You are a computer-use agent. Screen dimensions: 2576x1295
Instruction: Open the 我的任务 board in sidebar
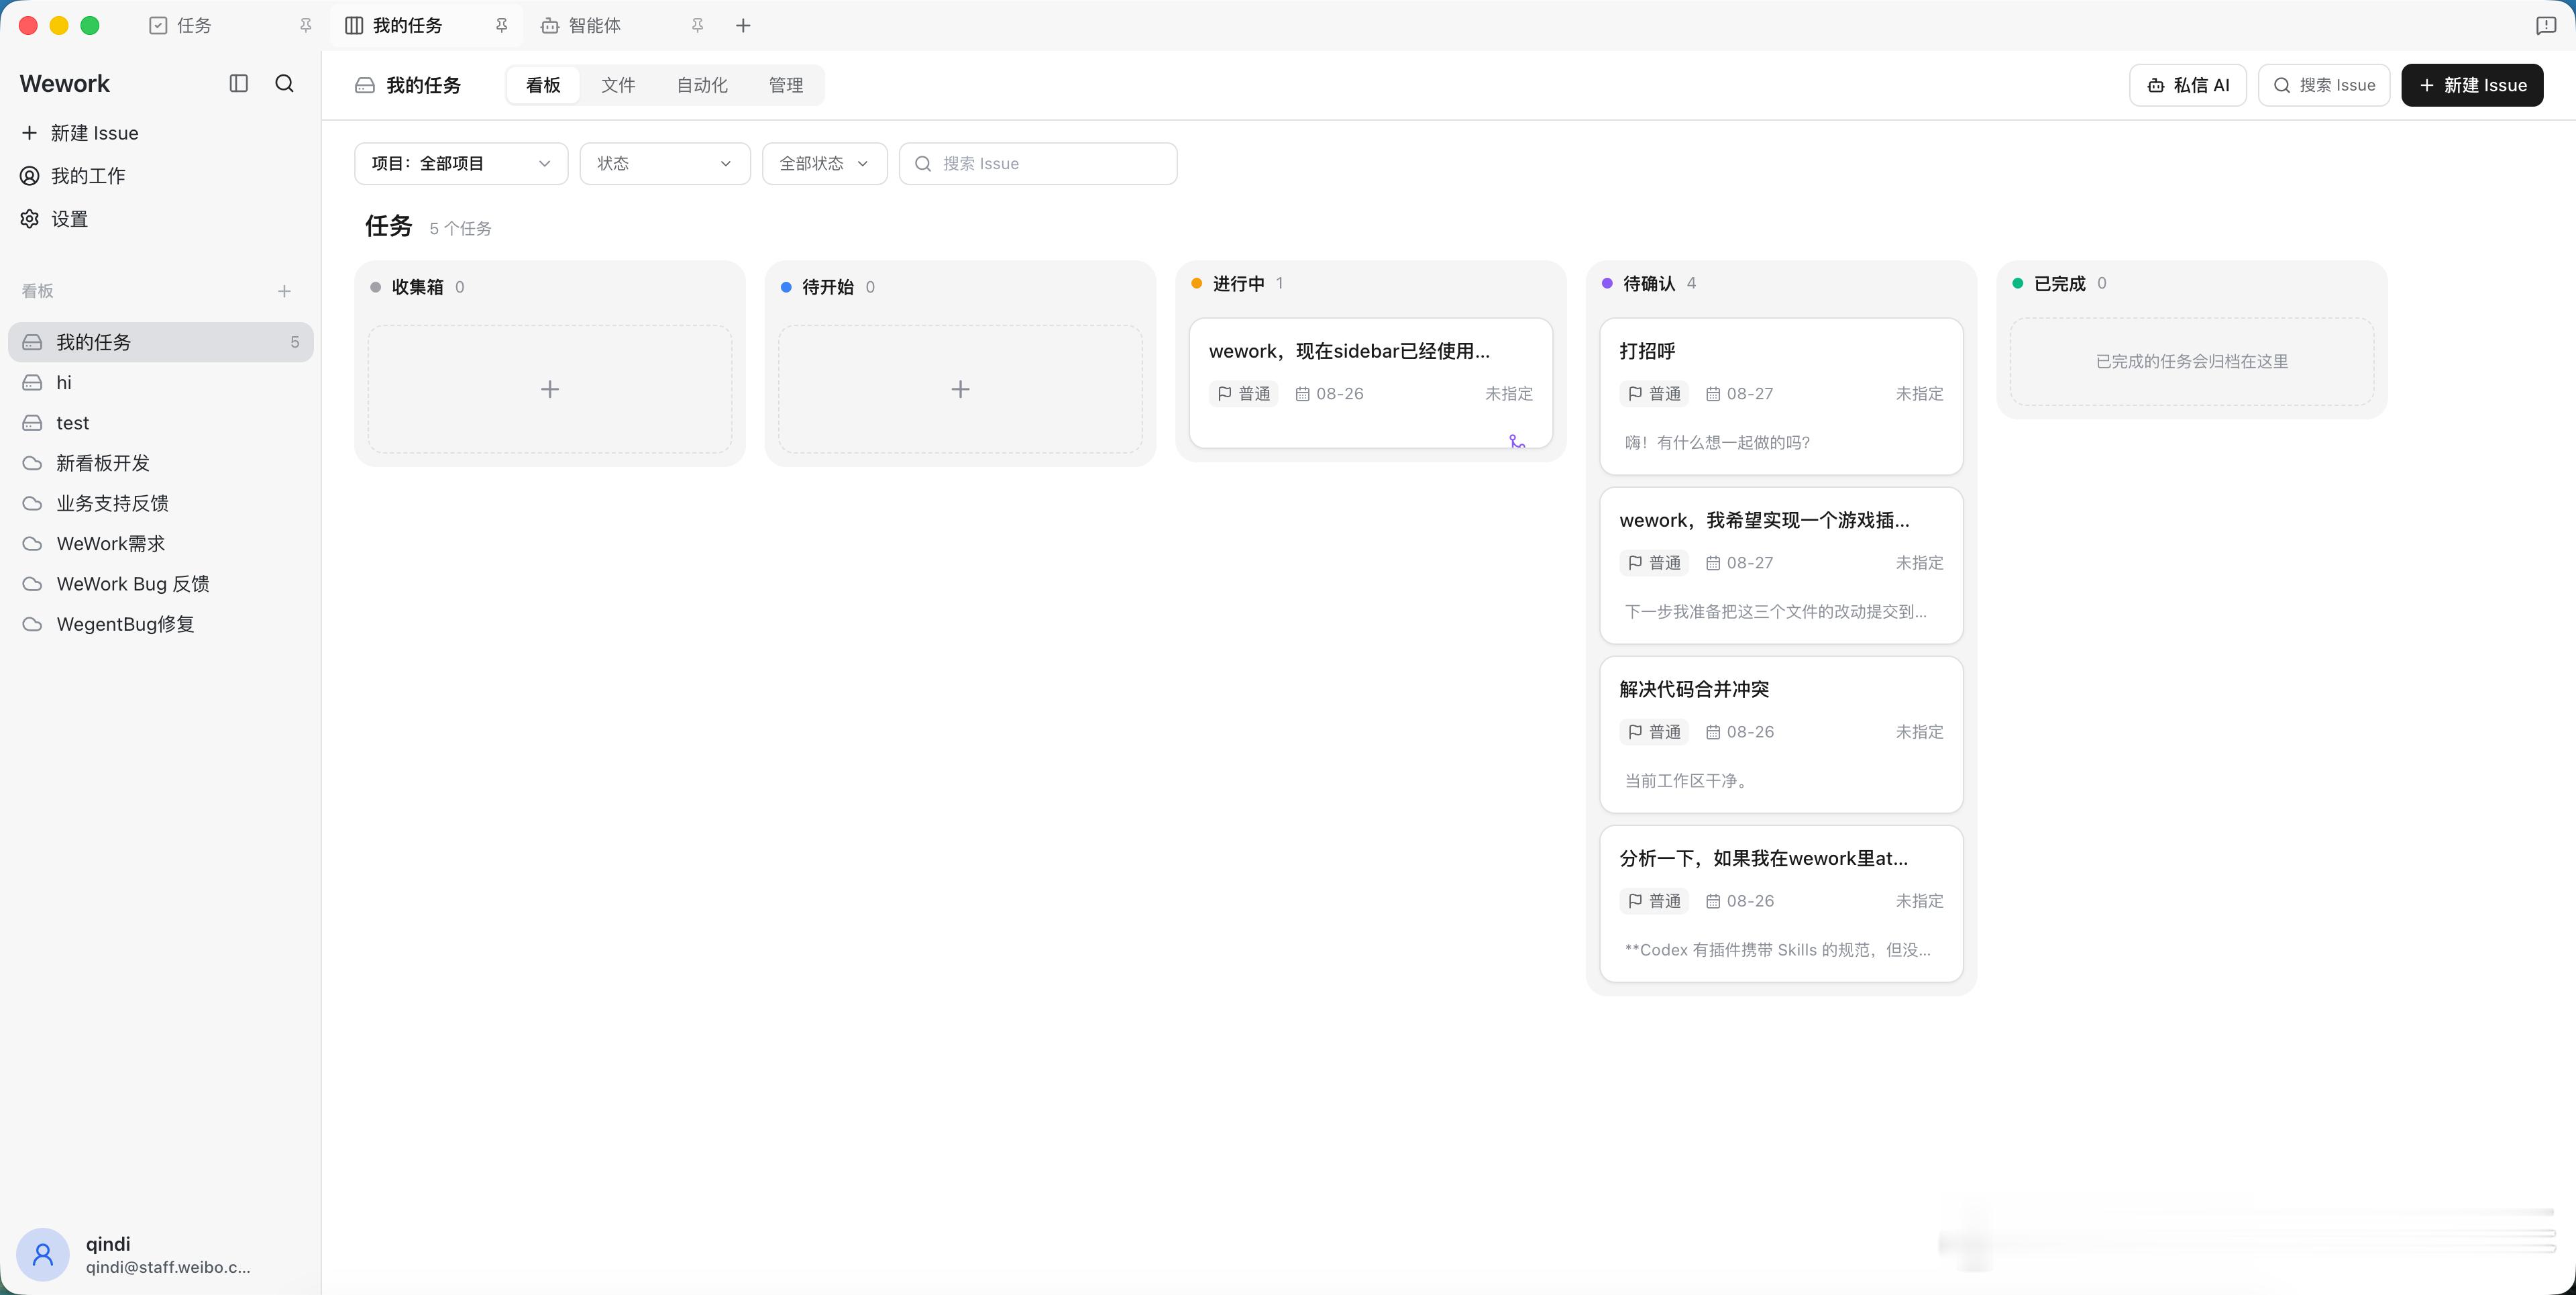tap(161, 342)
